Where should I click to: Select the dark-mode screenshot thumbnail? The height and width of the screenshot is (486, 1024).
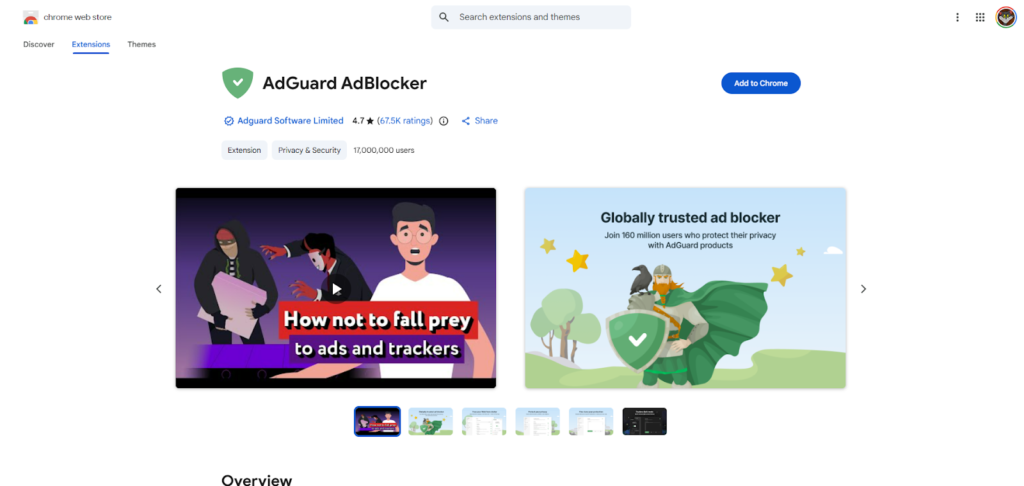(x=645, y=421)
